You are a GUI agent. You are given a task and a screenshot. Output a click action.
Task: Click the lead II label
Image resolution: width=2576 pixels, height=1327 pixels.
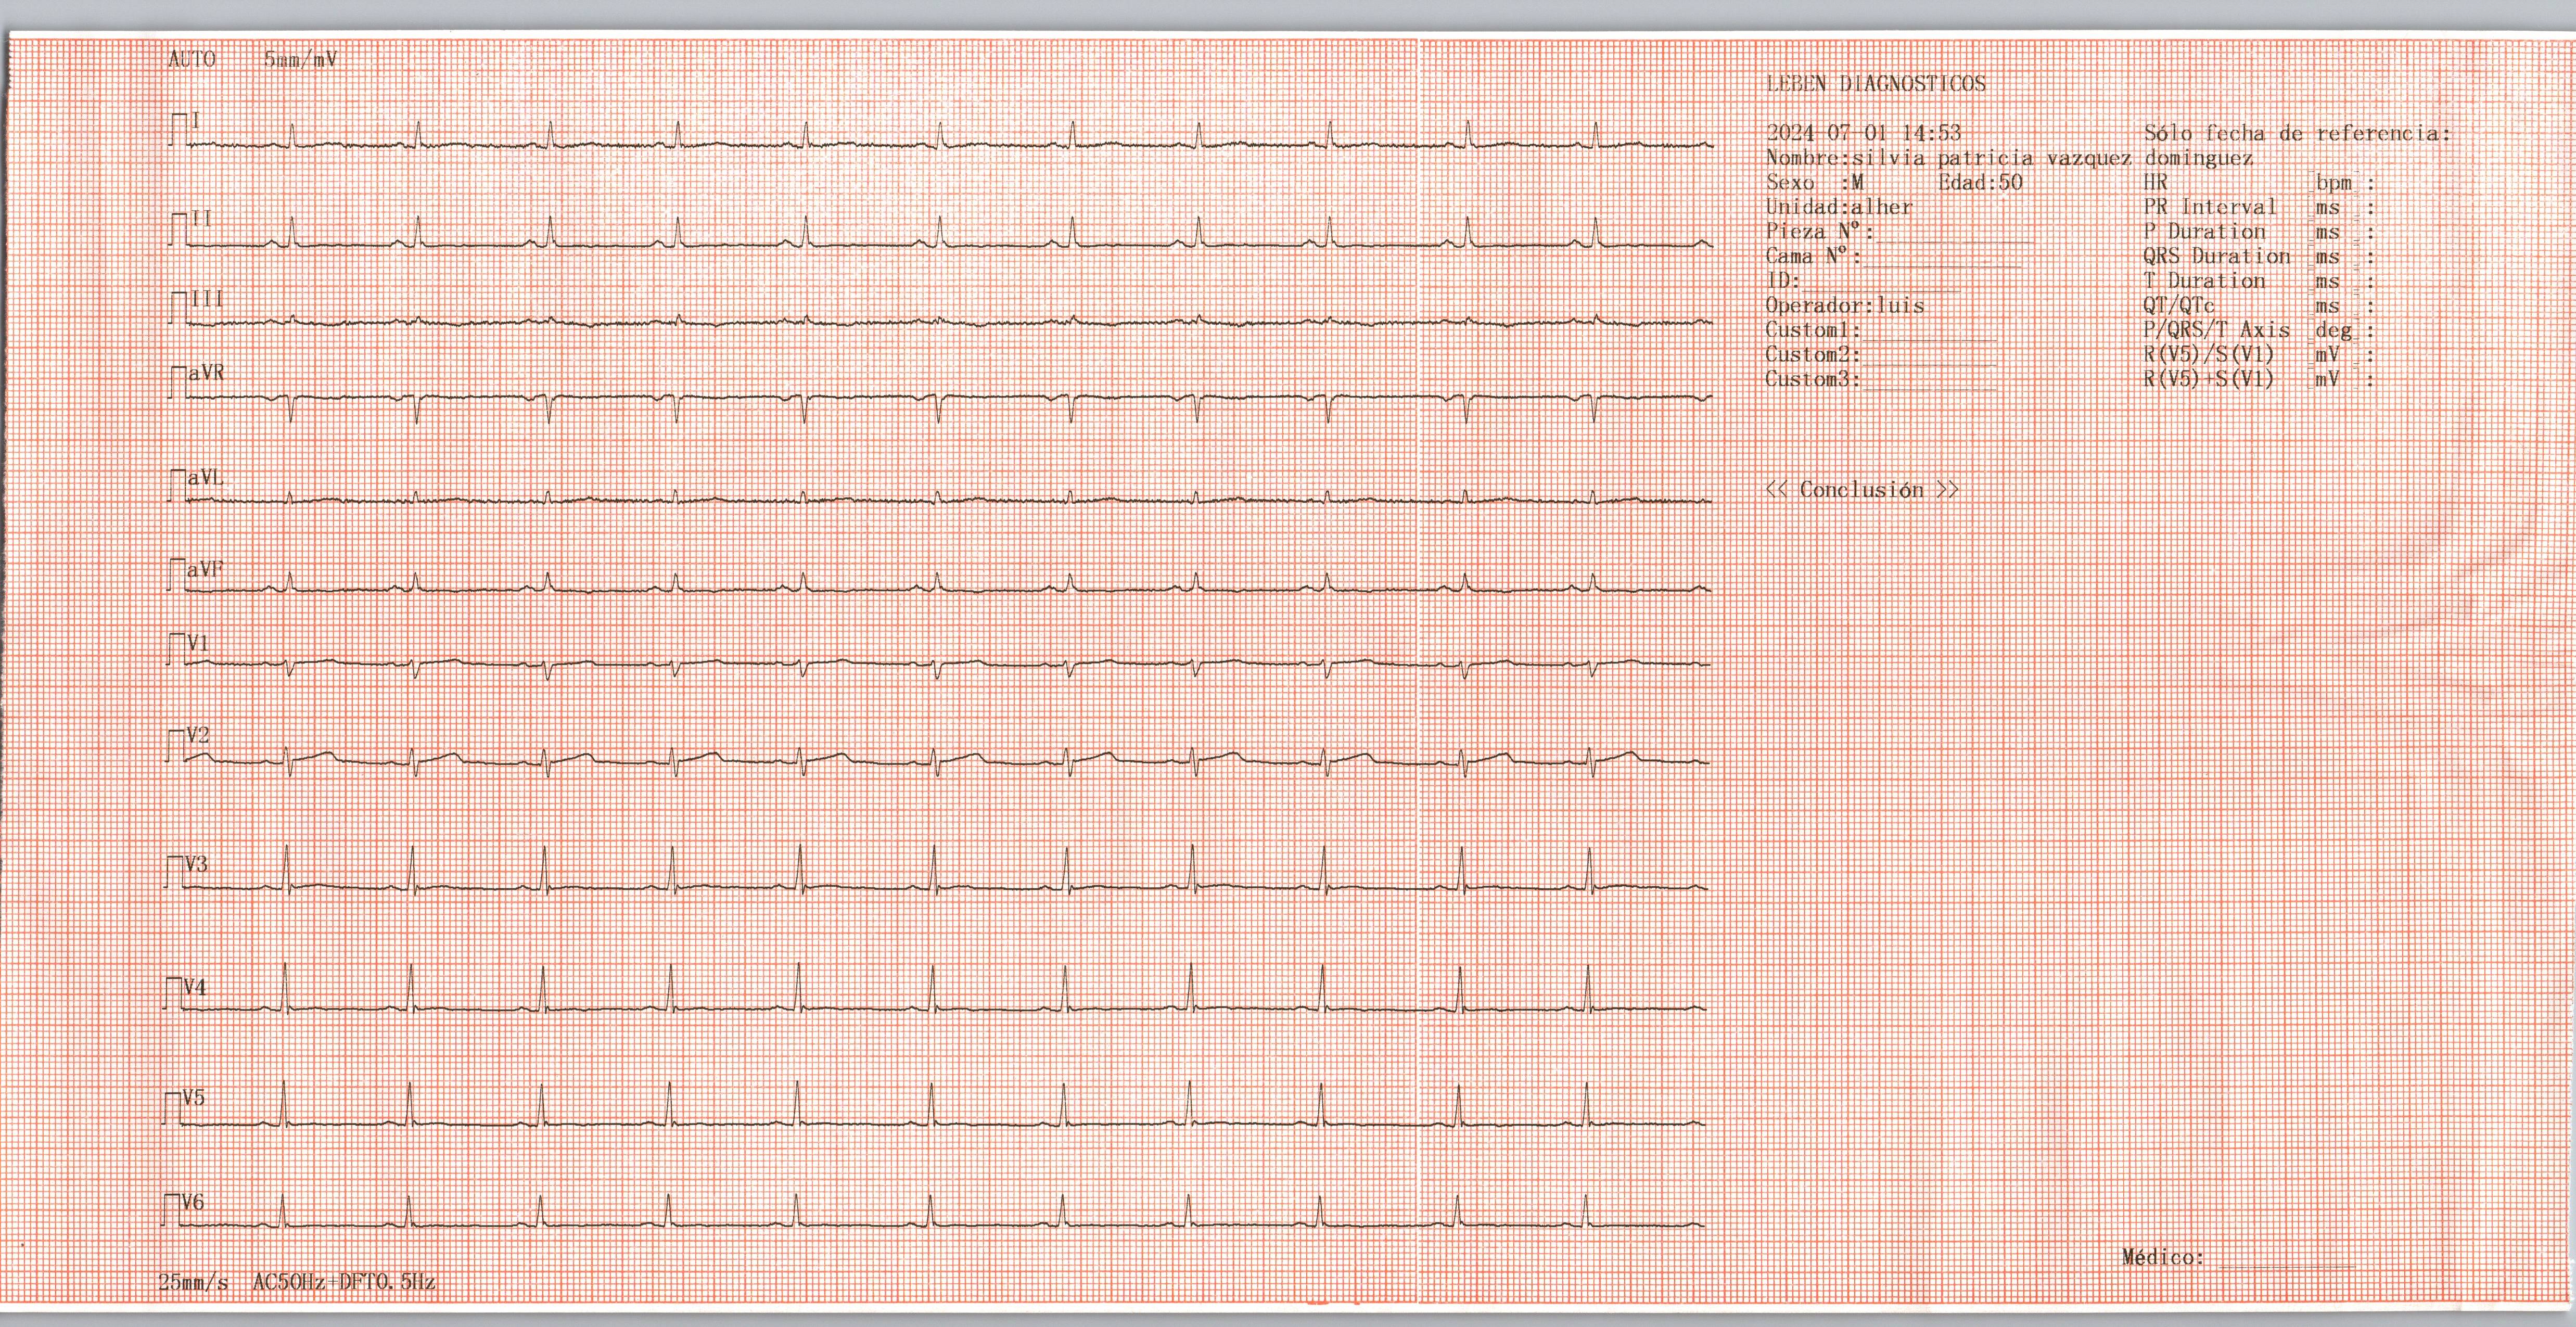[x=201, y=218]
